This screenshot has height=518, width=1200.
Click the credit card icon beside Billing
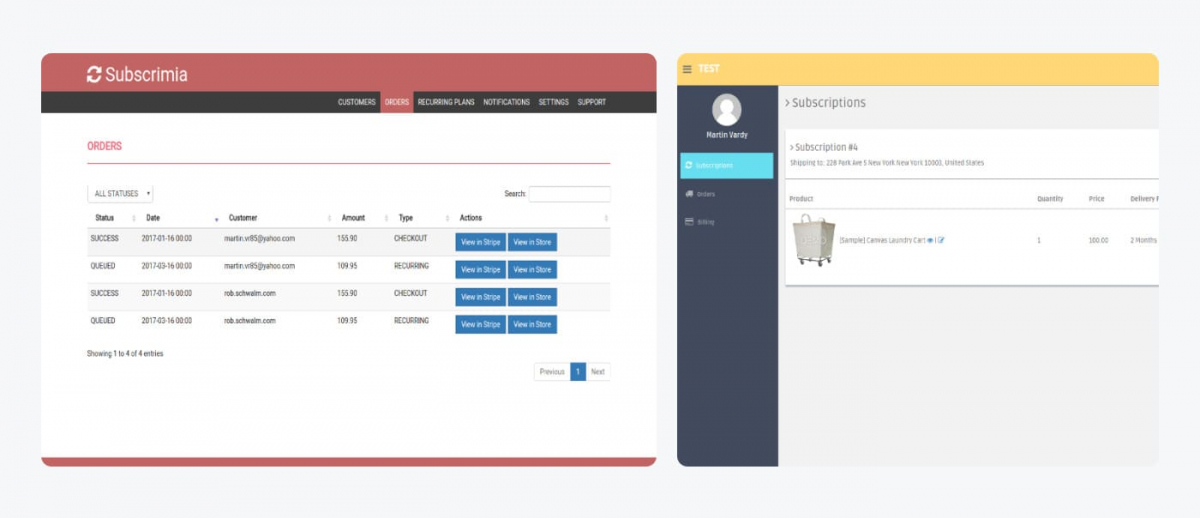click(x=688, y=221)
